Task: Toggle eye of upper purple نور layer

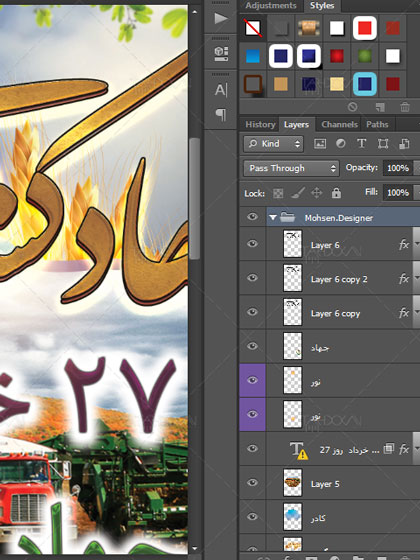Action: click(x=252, y=380)
